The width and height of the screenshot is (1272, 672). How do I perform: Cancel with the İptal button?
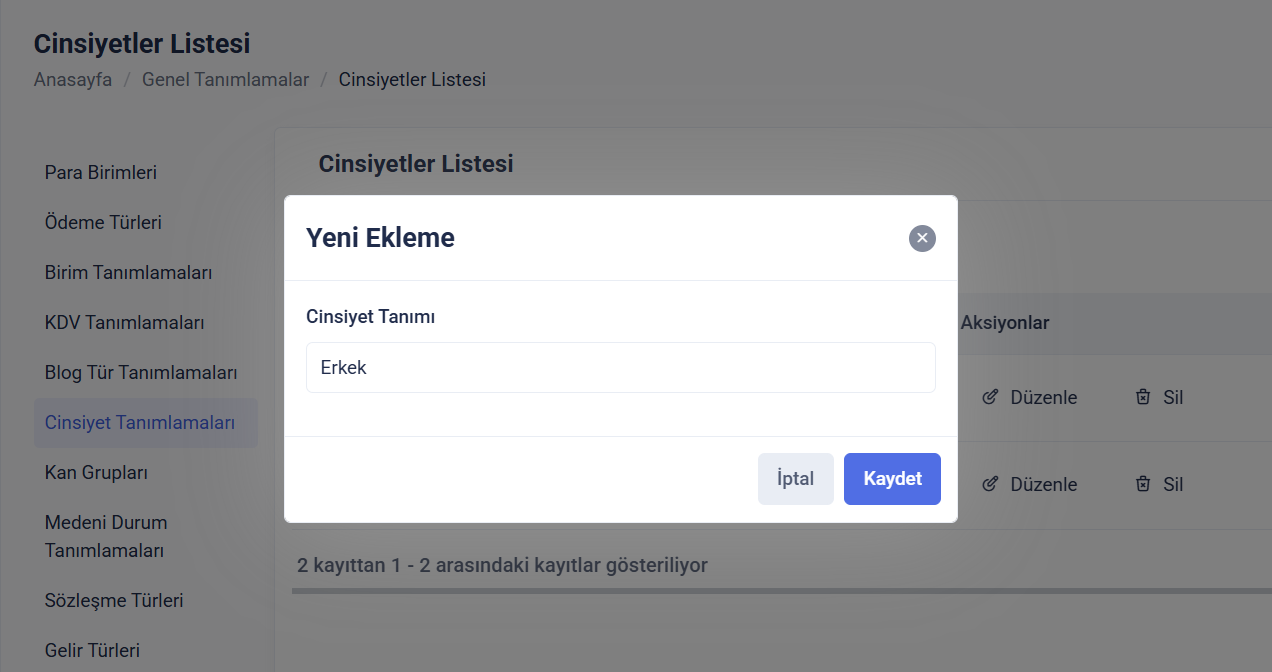[795, 479]
